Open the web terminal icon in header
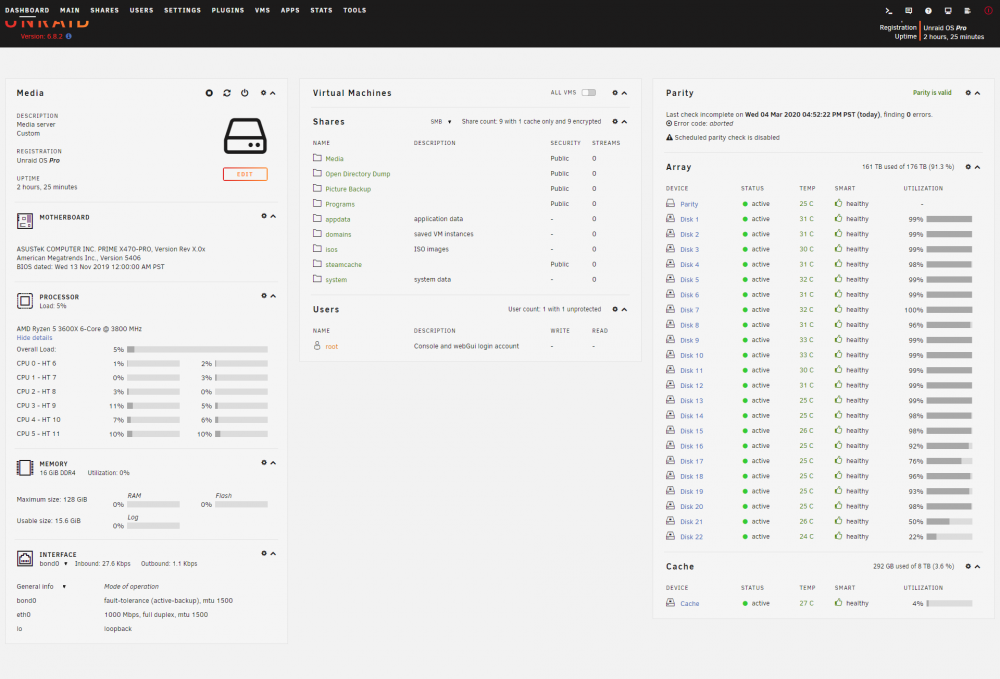The height and width of the screenshot is (679, 1000). (x=888, y=11)
